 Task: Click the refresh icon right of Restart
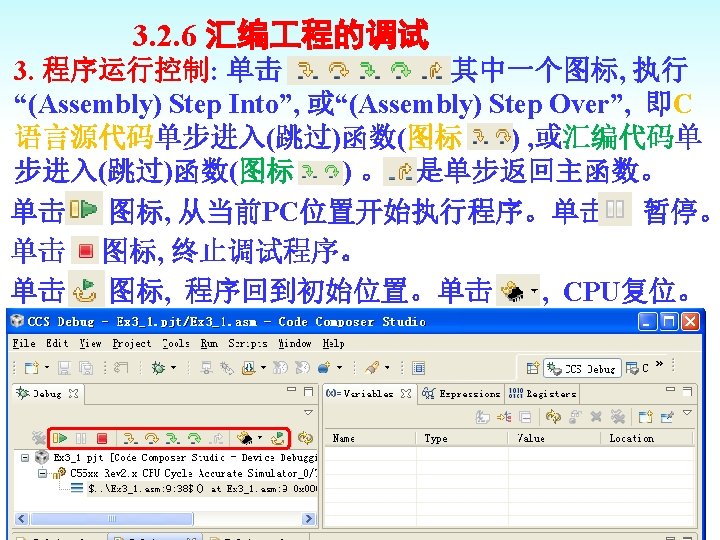(305, 438)
